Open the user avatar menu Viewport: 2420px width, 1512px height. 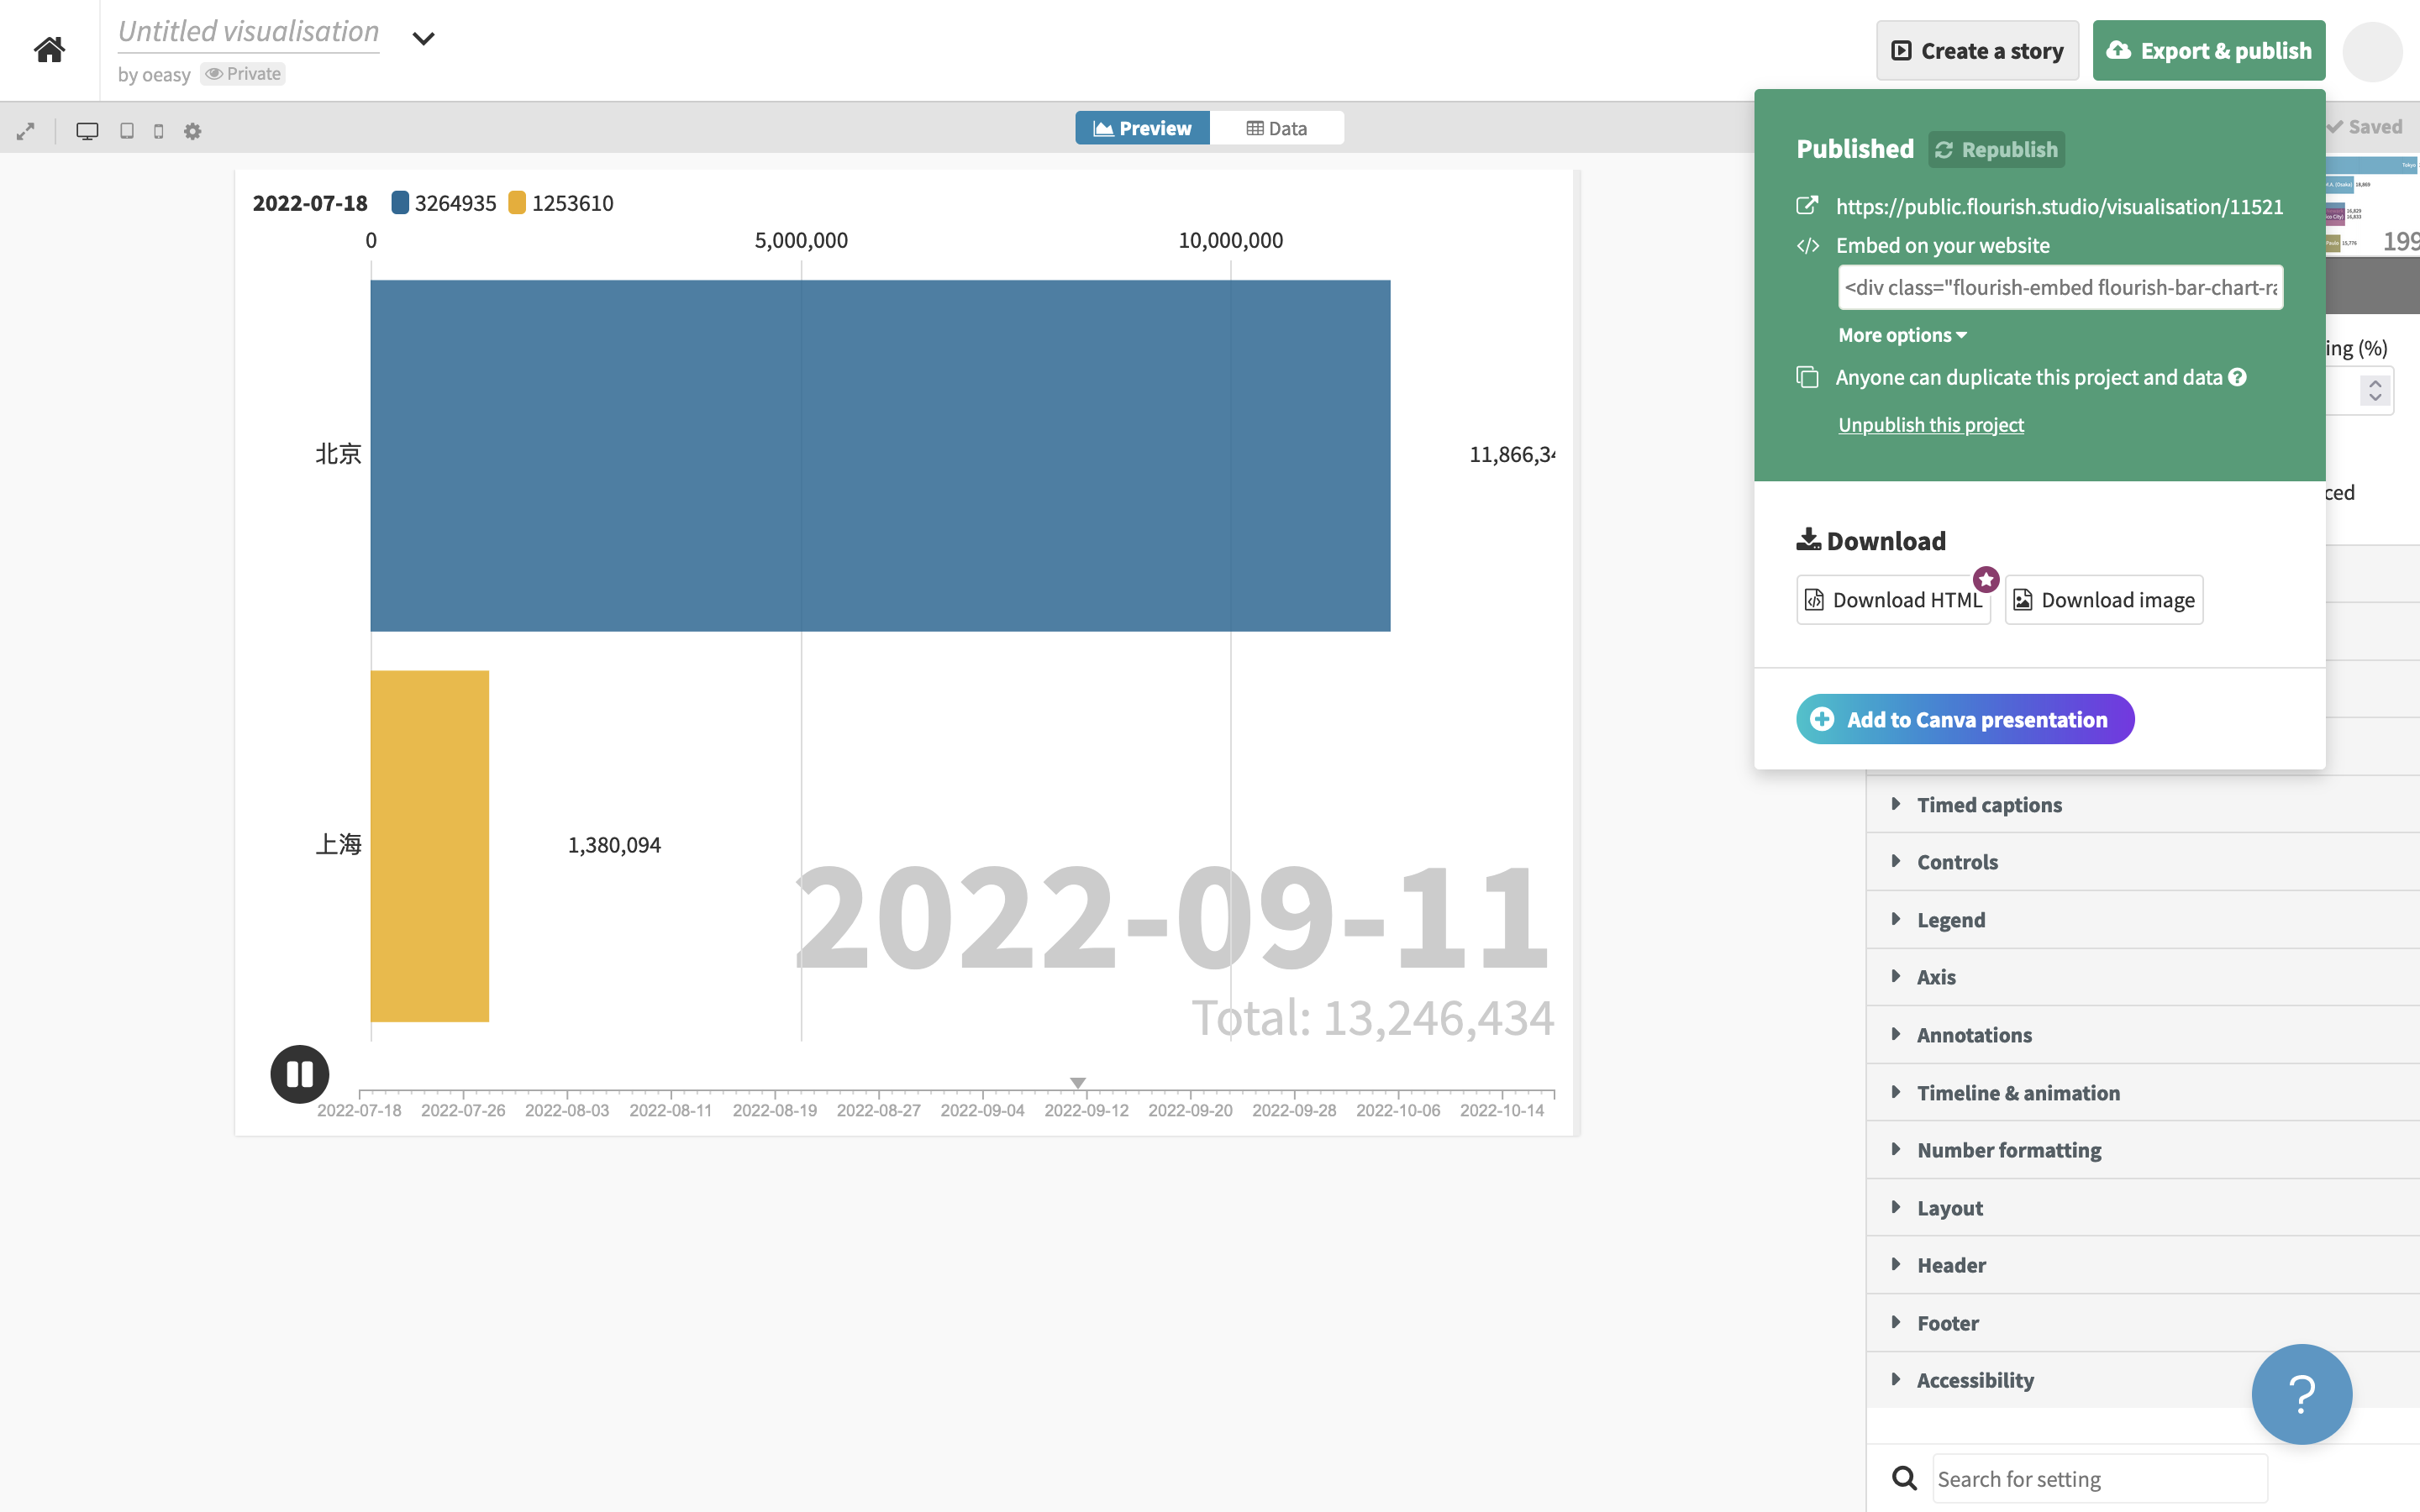click(x=2372, y=50)
